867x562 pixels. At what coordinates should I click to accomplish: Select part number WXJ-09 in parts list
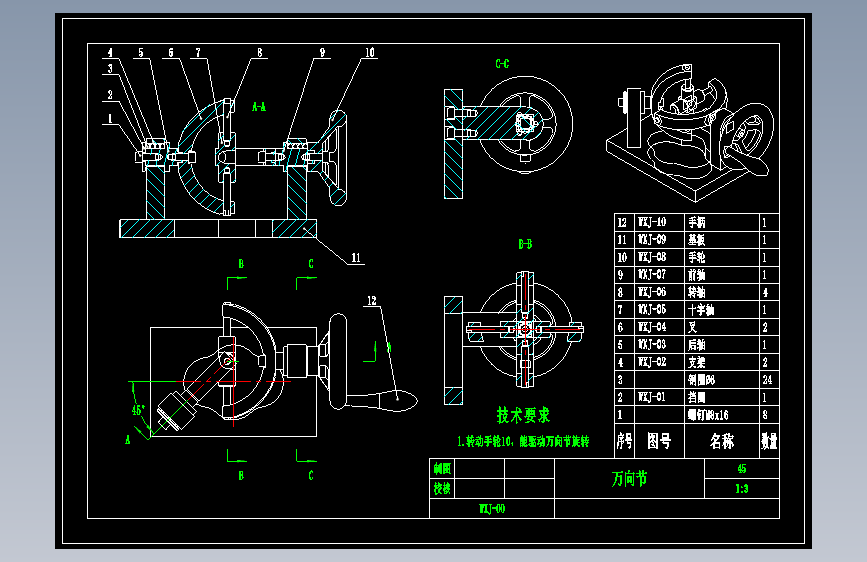652,240
